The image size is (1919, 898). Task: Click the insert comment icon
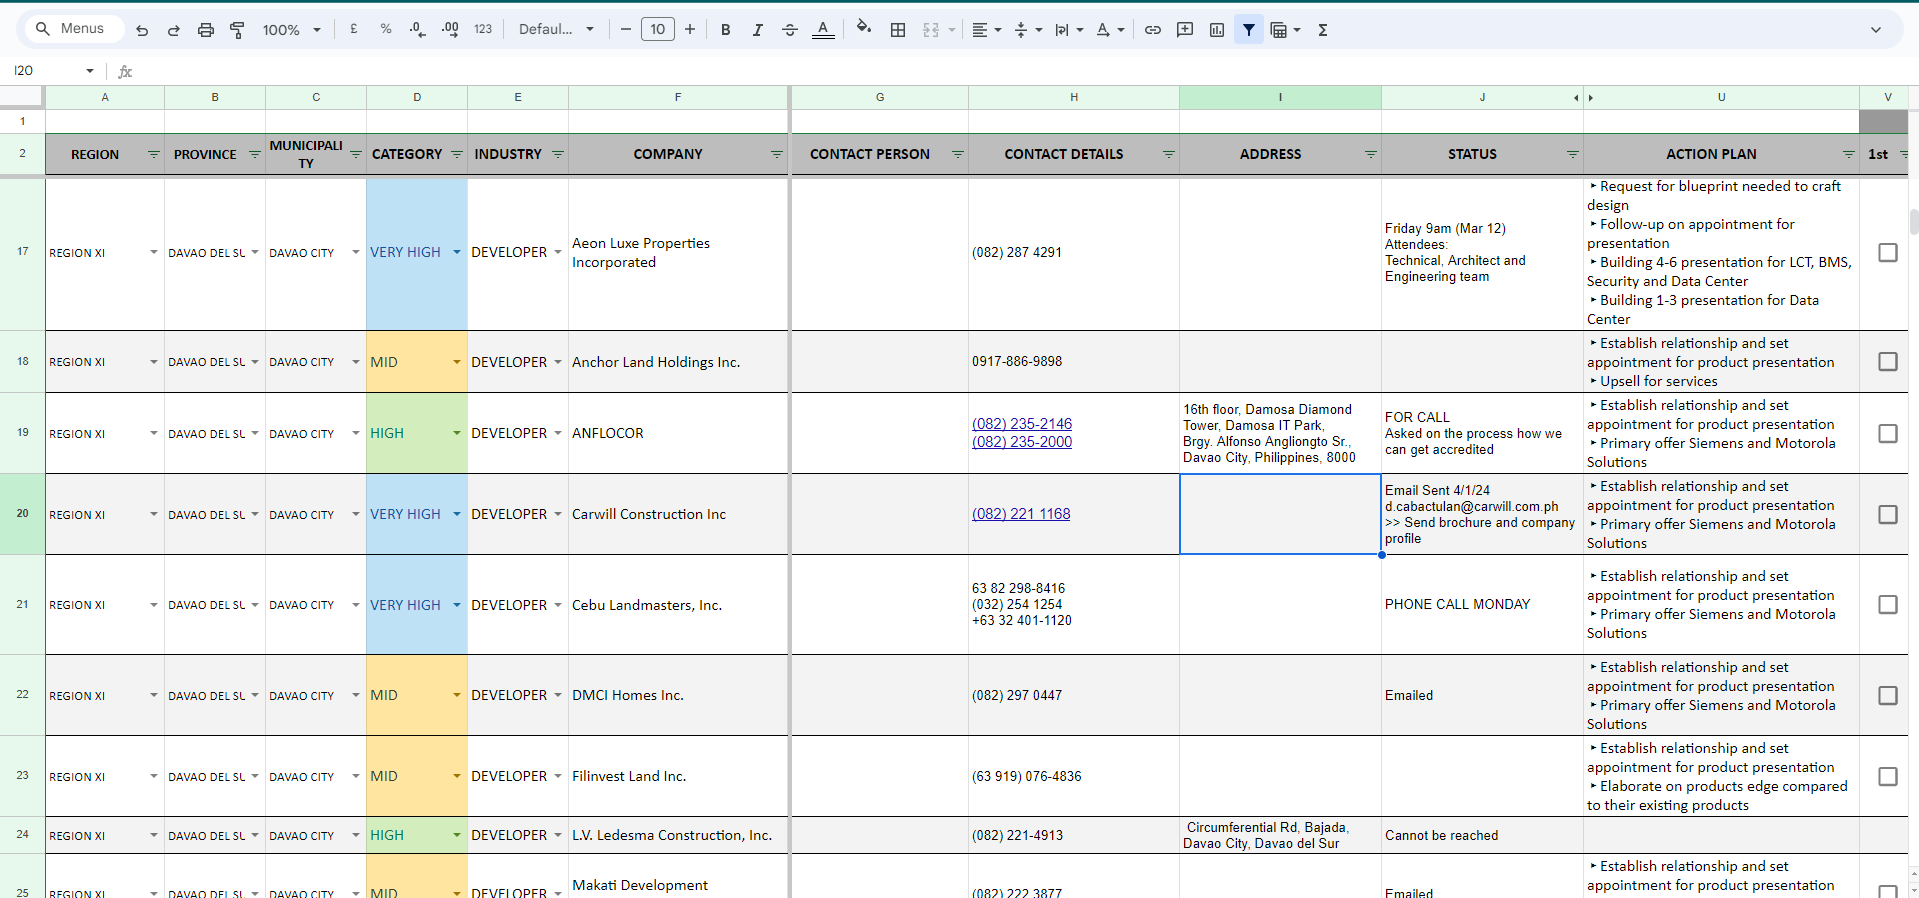click(x=1184, y=30)
